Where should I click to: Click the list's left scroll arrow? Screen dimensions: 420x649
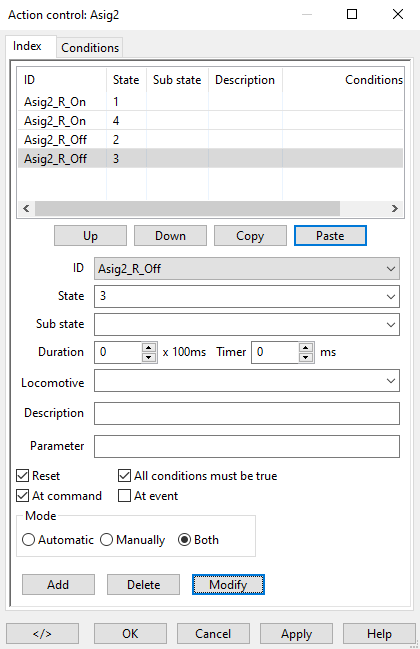[x=26, y=208]
